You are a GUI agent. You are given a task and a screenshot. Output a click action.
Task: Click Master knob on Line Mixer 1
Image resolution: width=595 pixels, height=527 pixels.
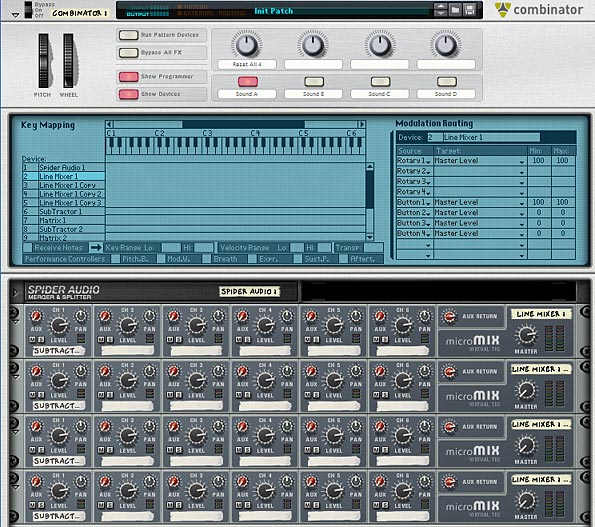tap(526, 335)
